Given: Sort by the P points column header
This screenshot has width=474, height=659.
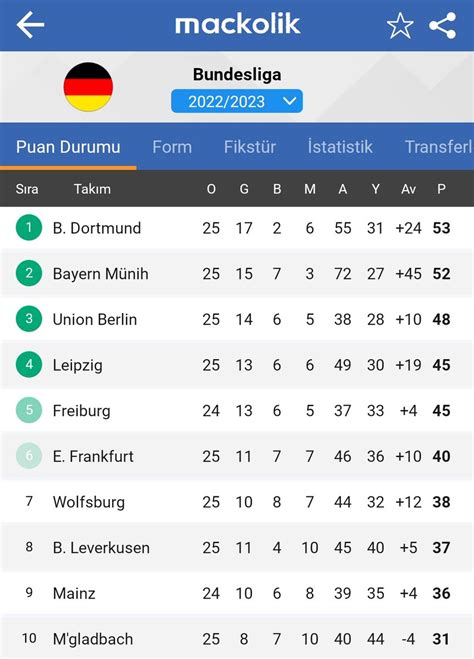Looking at the screenshot, I should click(x=441, y=189).
